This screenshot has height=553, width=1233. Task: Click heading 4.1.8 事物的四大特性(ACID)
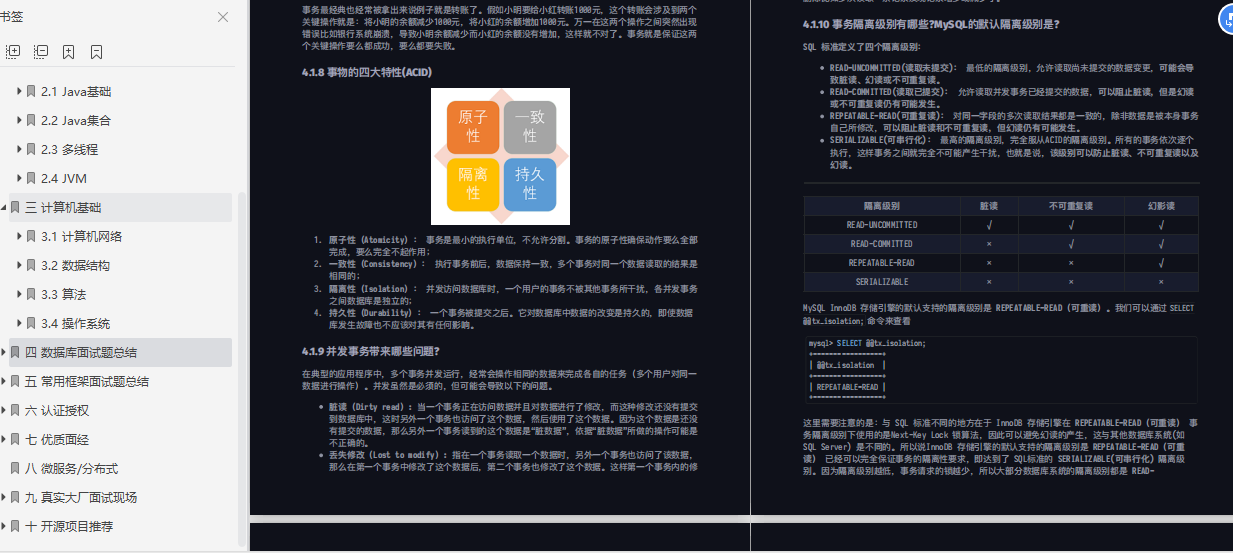click(x=366, y=72)
